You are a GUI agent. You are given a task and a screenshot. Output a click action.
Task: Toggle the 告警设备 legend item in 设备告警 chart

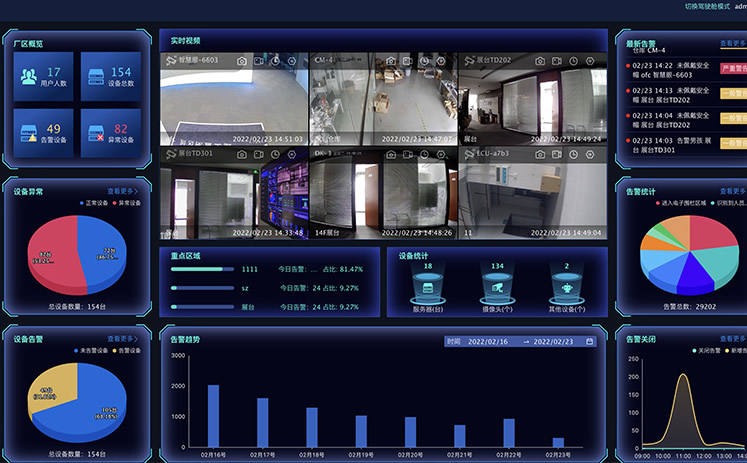point(127,351)
